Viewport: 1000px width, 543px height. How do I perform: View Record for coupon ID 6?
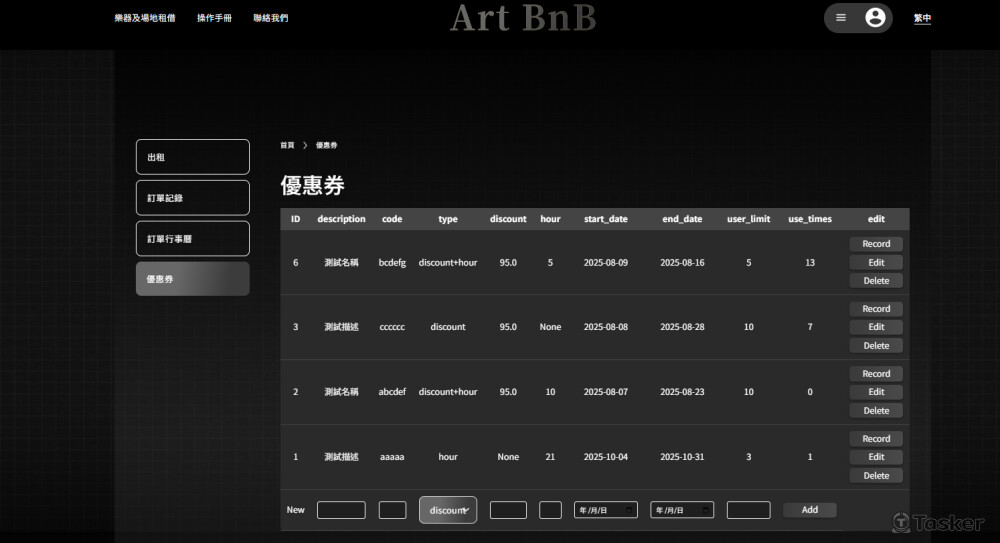pos(876,244)
